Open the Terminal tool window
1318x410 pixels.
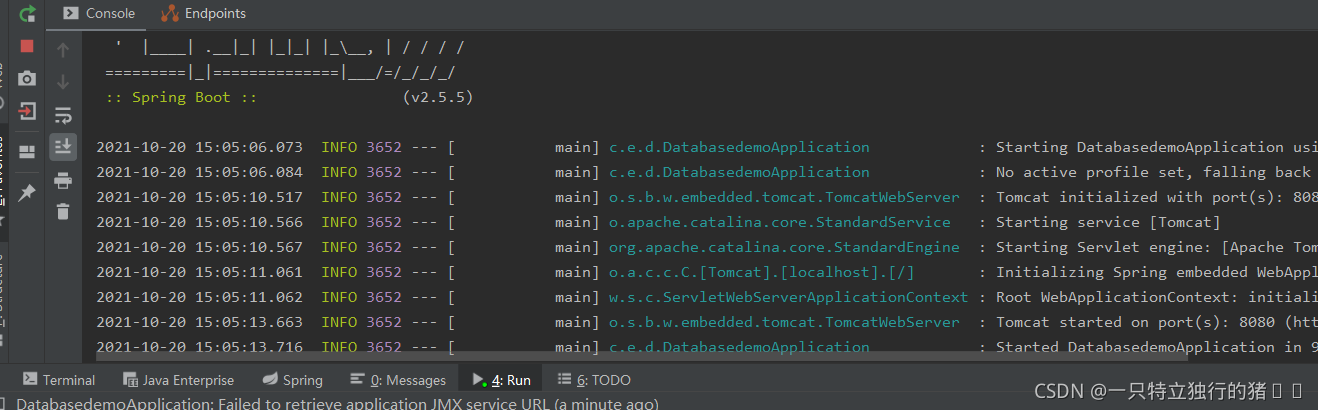coord(59,380)
